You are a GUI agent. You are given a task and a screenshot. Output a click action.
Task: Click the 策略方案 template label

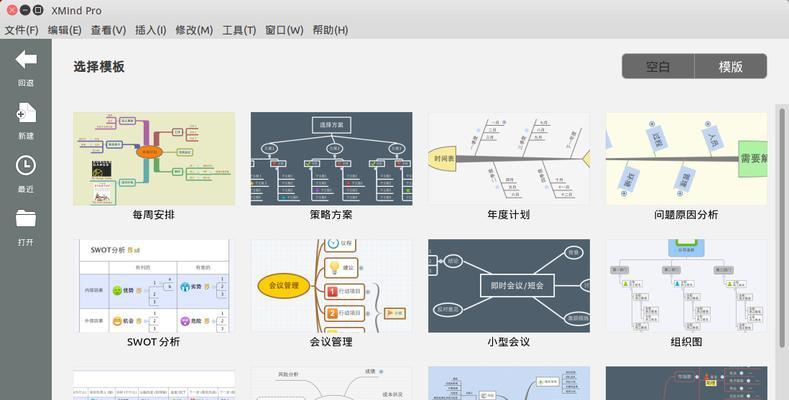click(331, 215)
